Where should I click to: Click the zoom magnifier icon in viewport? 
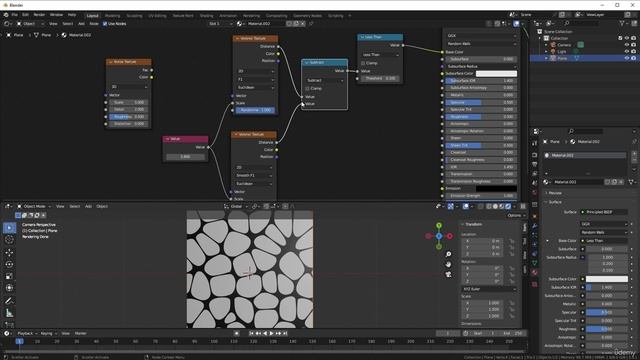click(449, 254)
